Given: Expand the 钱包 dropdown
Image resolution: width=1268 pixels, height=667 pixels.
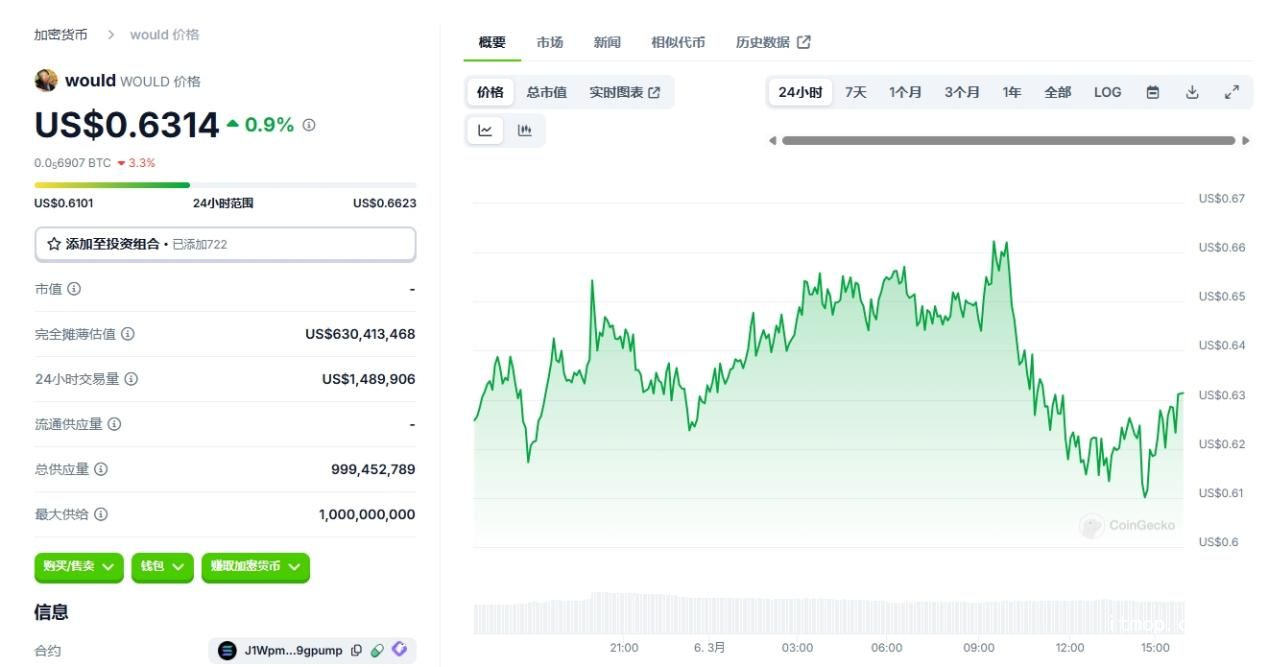Looking at the screenshot, I should (162, 567).
